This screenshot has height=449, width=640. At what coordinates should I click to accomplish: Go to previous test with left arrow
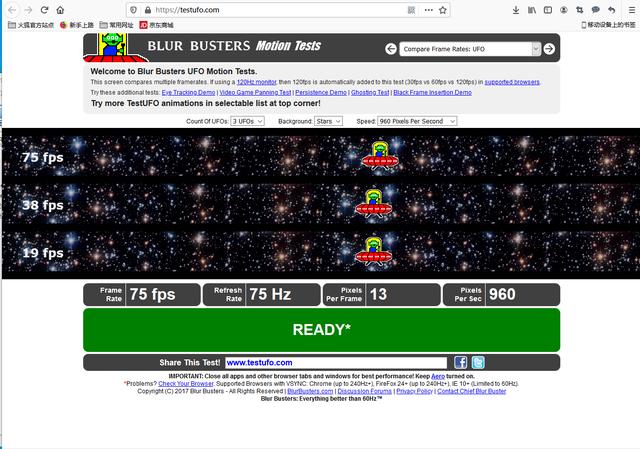click(x=391, y=49)
